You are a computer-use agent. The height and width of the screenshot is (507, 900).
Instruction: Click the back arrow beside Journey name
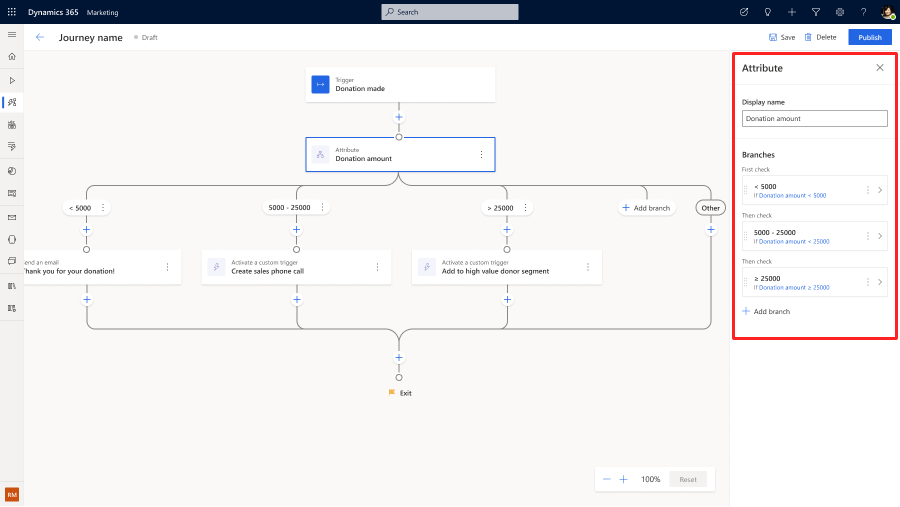40,37
